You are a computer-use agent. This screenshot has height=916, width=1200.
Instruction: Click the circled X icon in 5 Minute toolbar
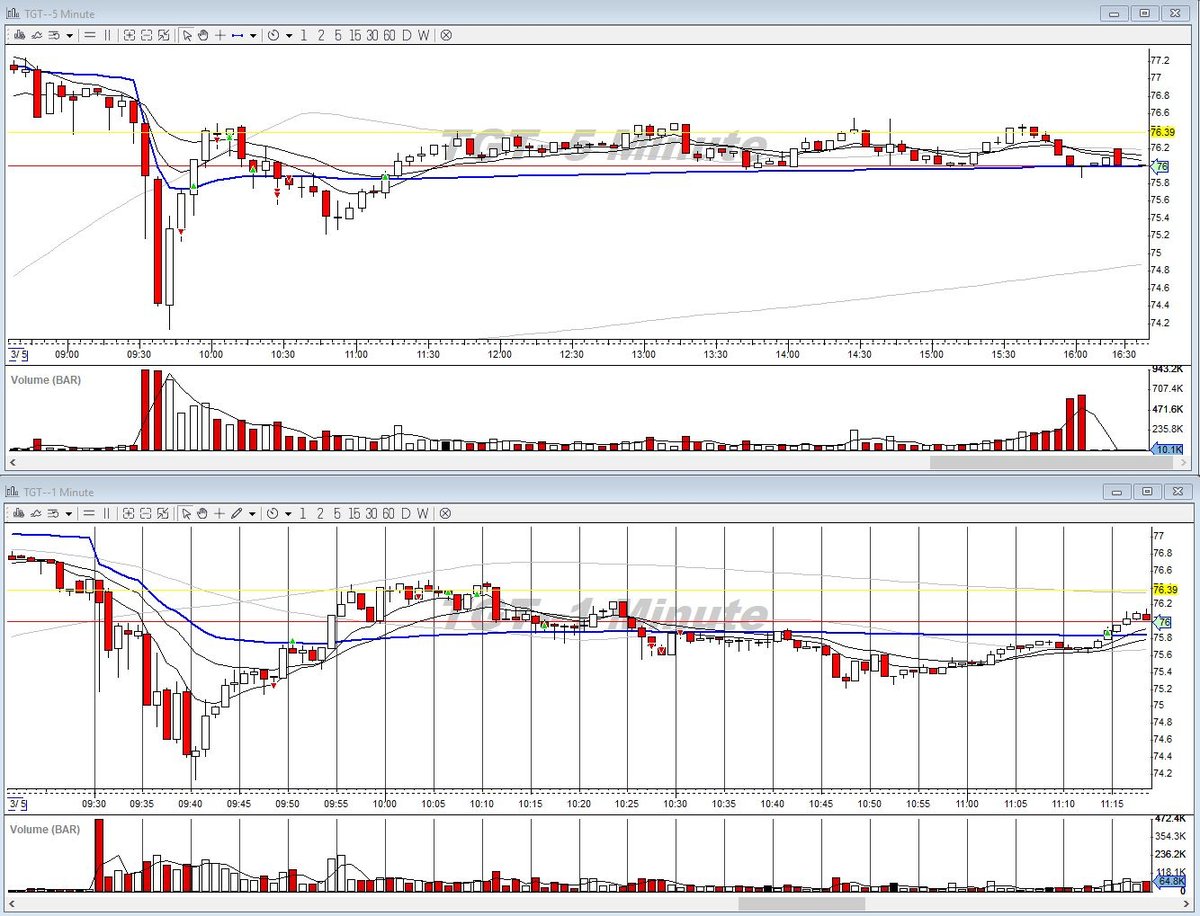(x=446, y=35)
